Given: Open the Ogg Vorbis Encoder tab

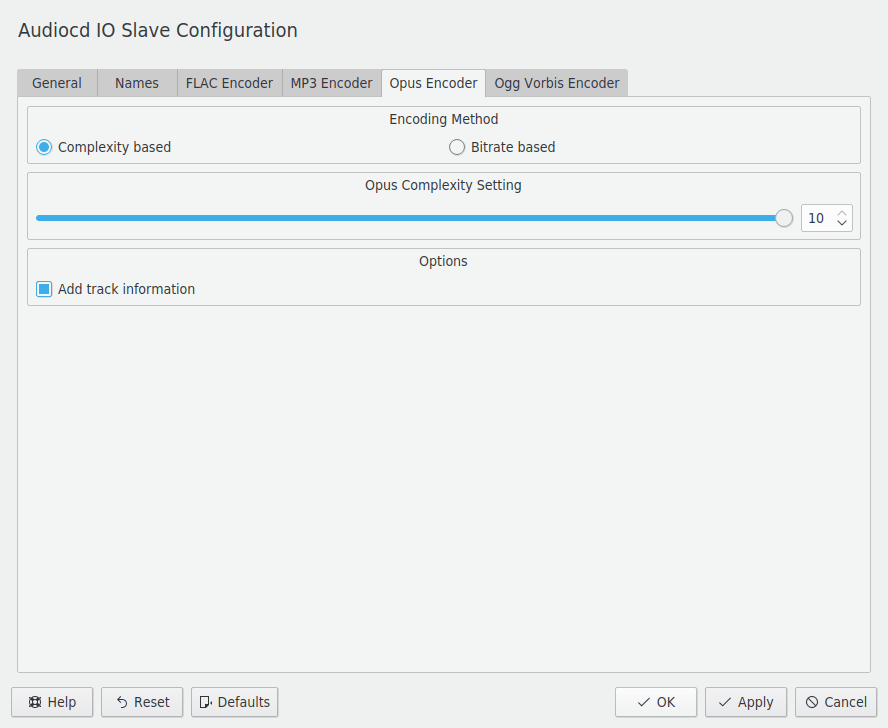Looking at the screenshot, I should tap(556, 83).
